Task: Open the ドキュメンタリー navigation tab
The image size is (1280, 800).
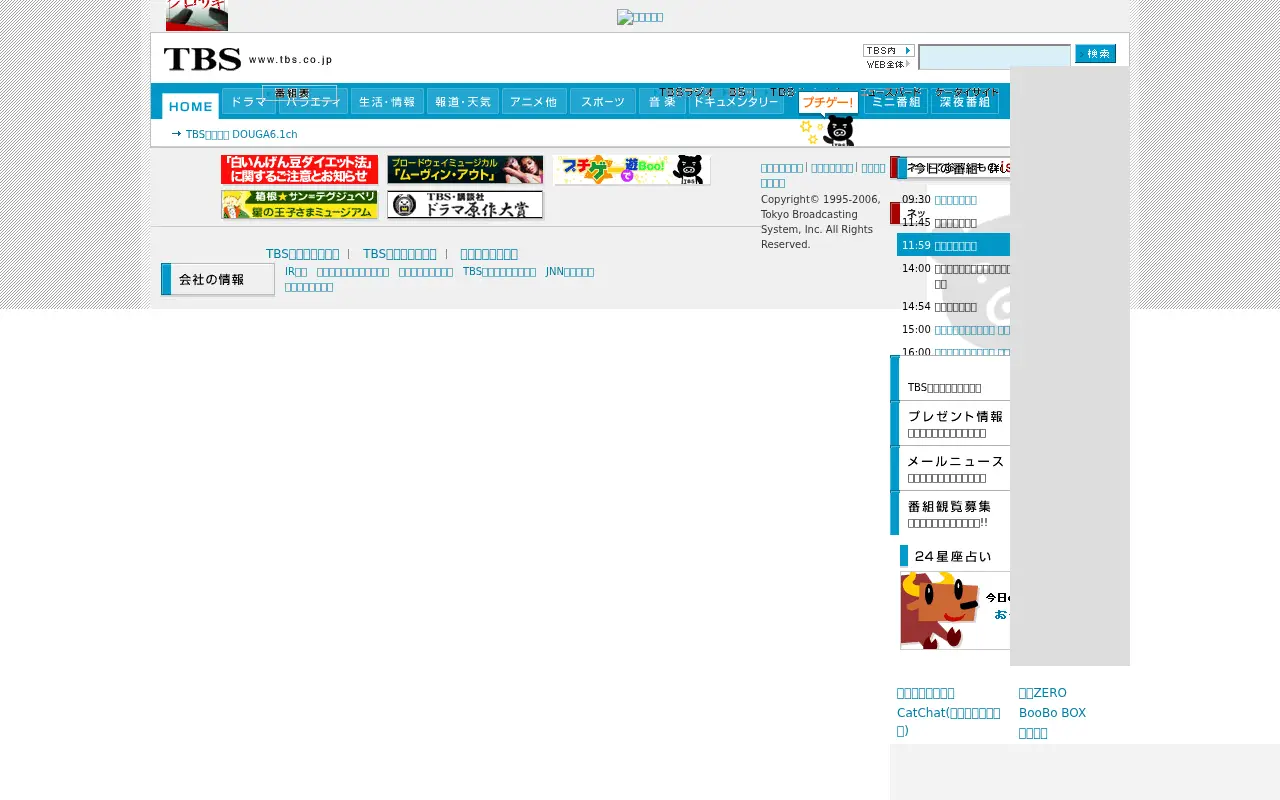Action: coord(736,101)
